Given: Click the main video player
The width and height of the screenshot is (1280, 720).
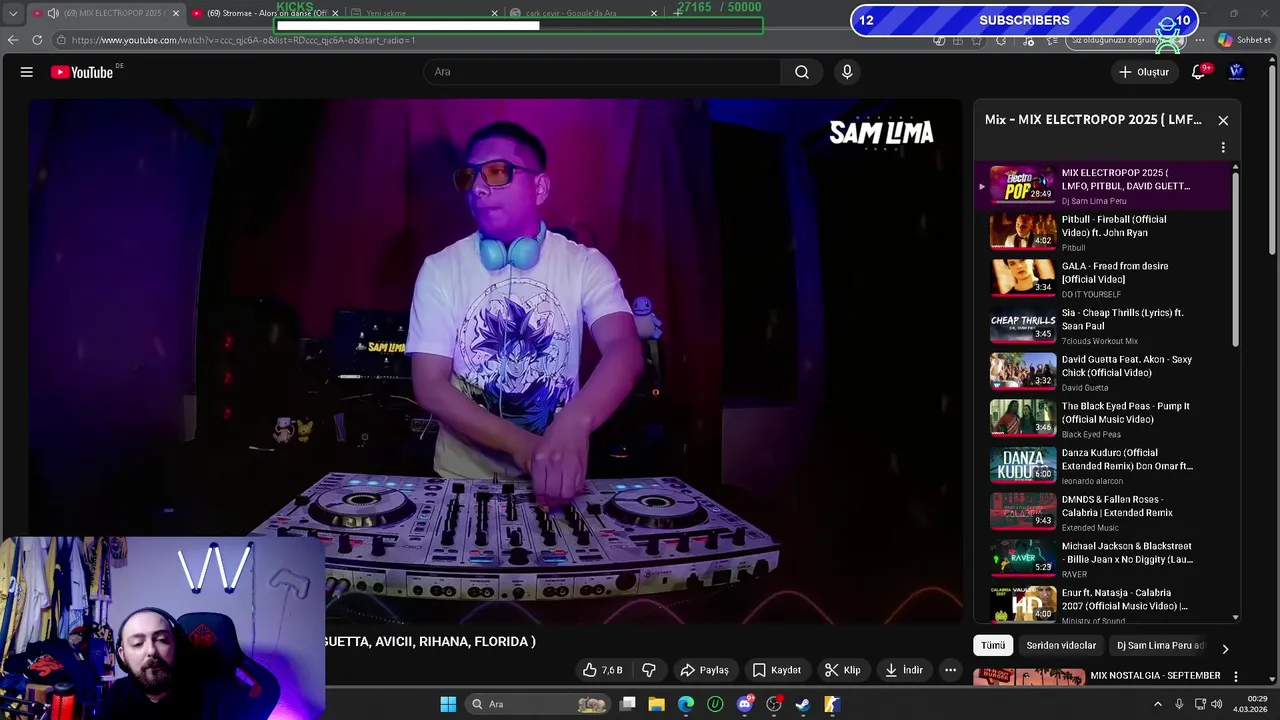Looking at the screenshot, I should [x=495, y=360].
